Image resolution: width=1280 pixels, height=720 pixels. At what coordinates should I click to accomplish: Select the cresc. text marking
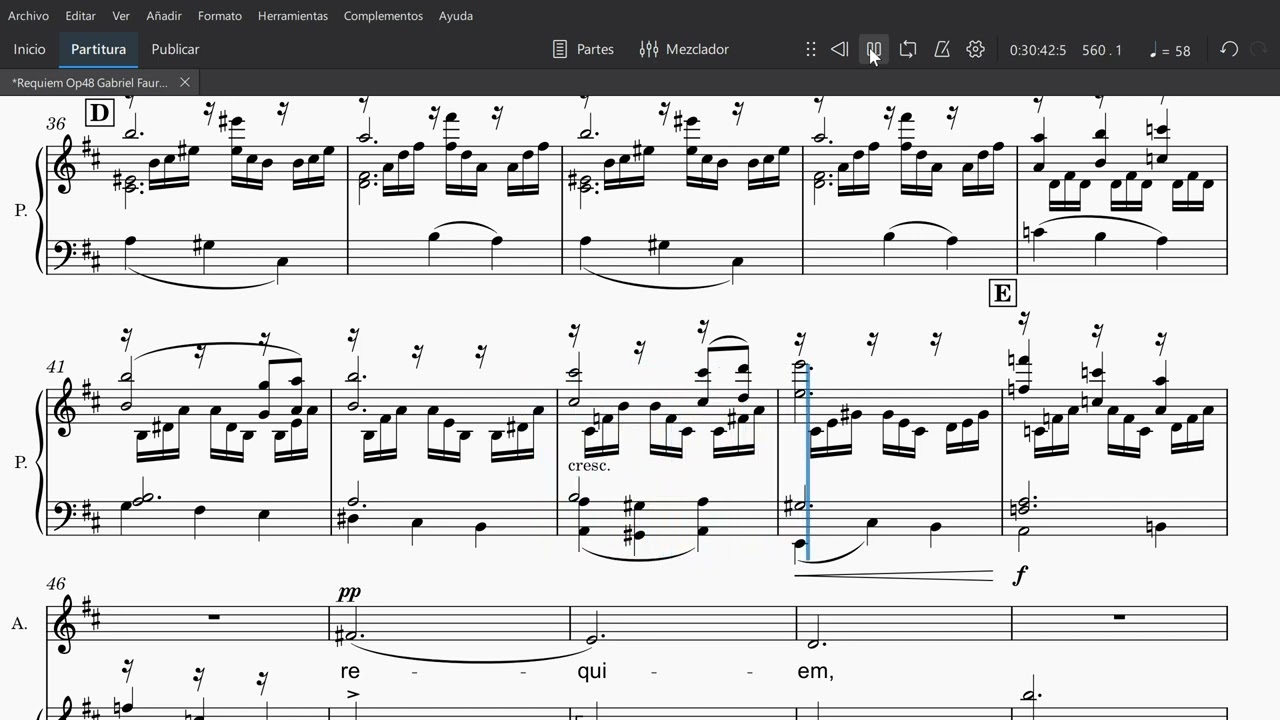(x=589, y=466)
